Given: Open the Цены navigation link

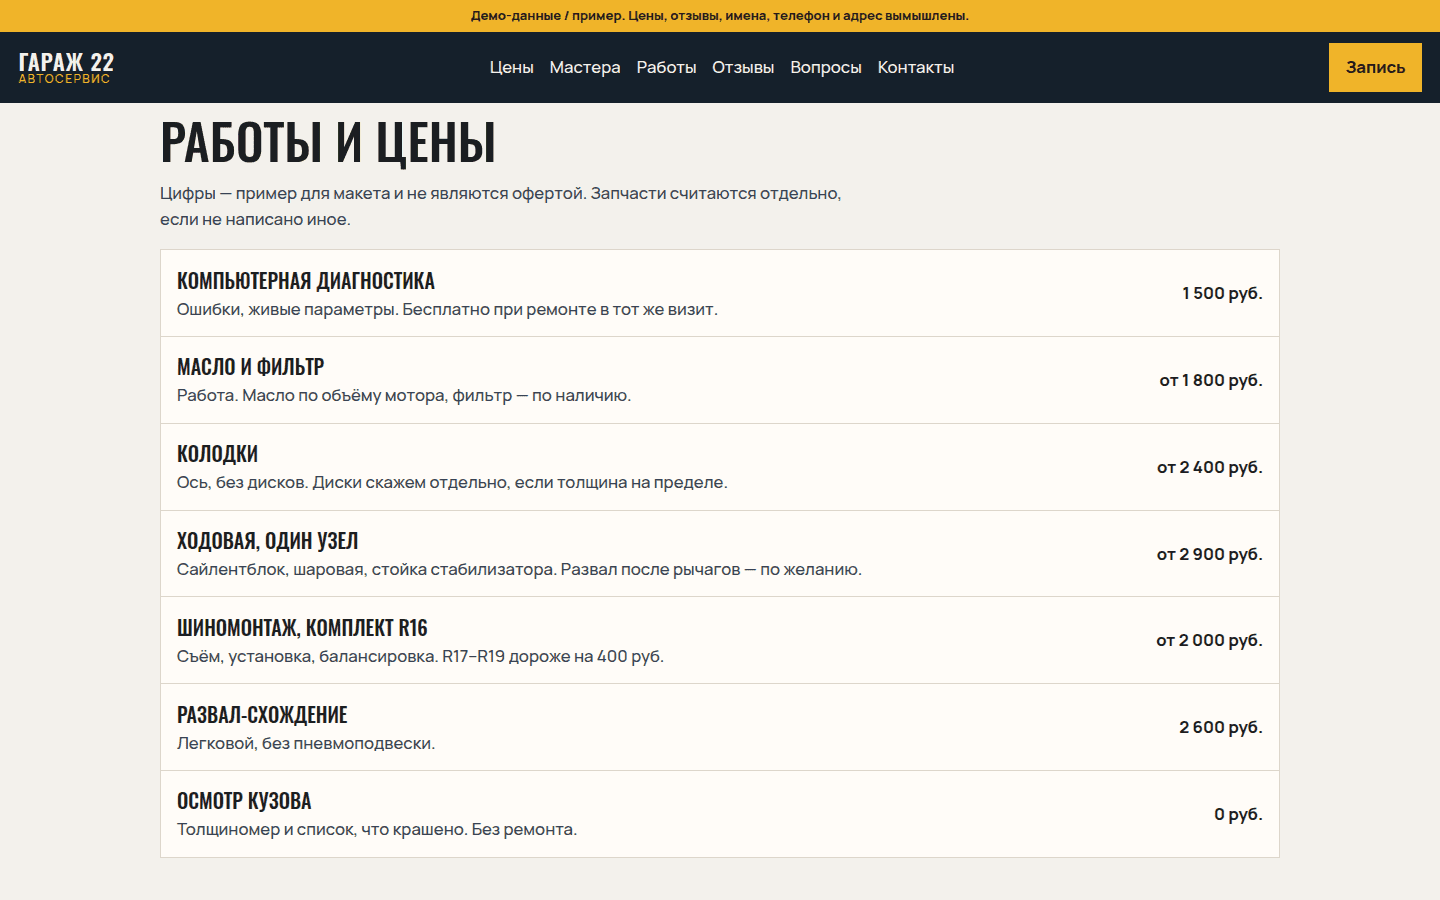Looking at the screenshot, I should (511, 67).
